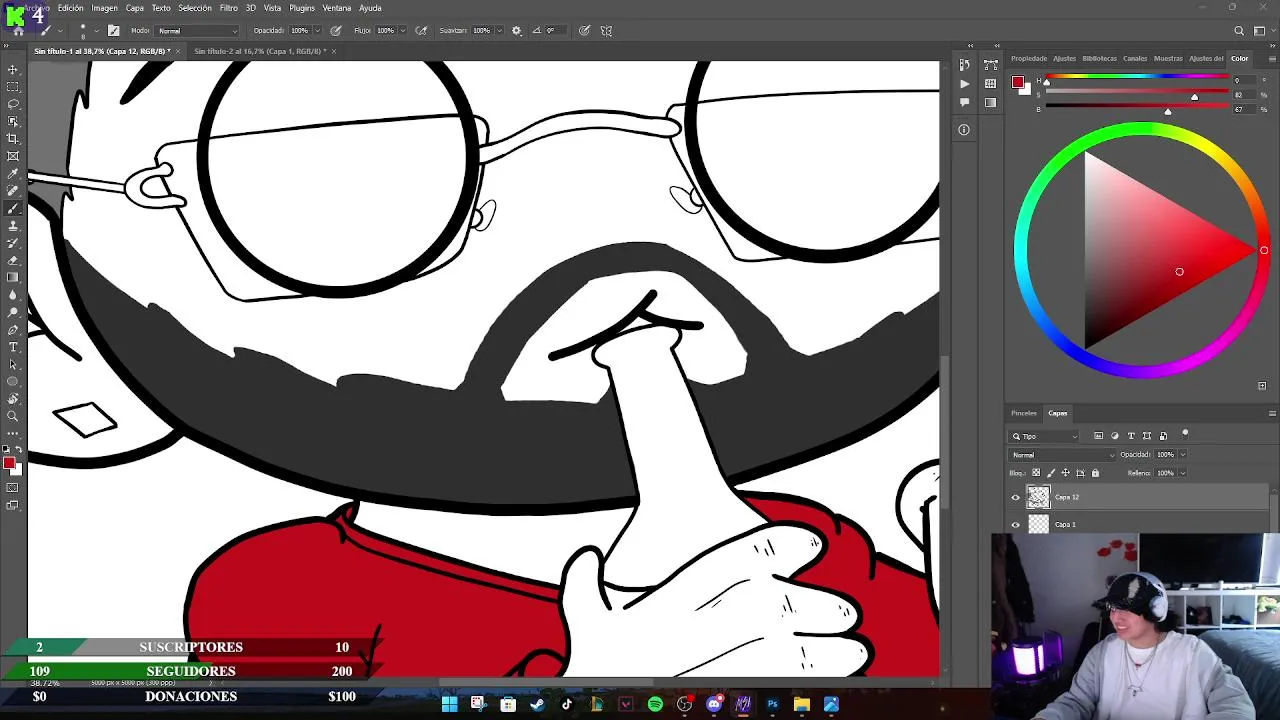Open smoothing options gear icon

click(516, 31)
